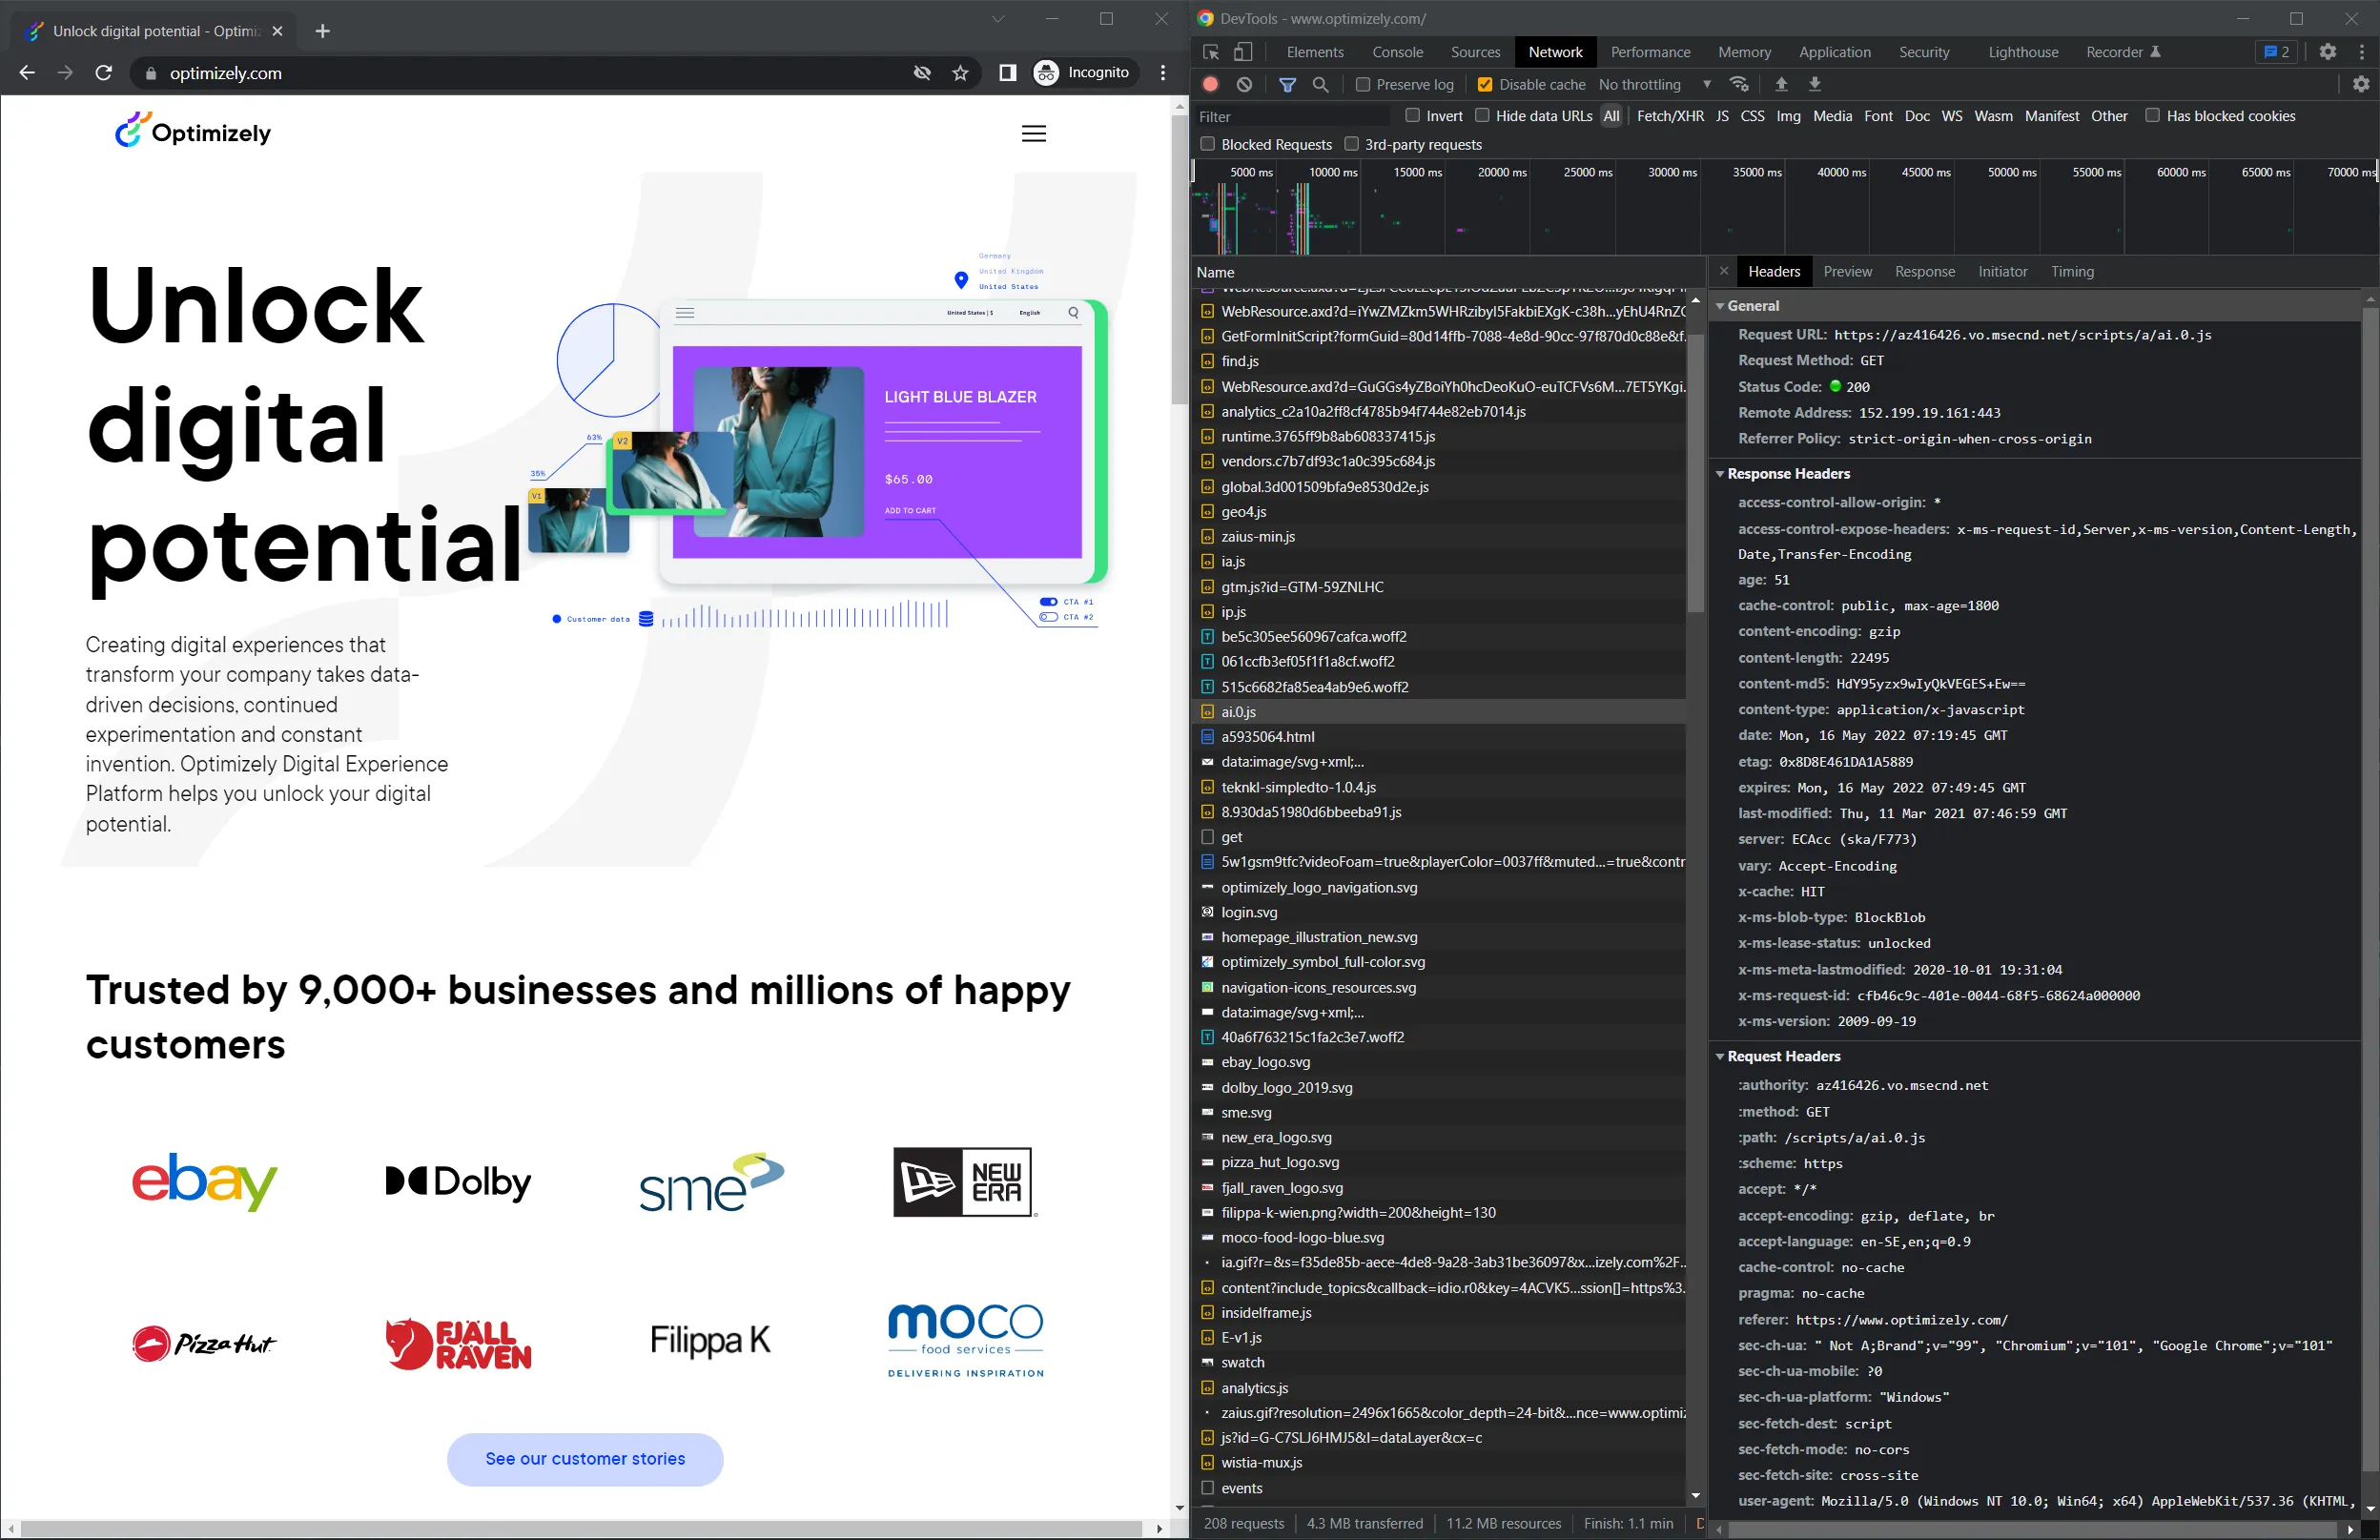
Task: Toggle the device toolbar icon
Action: coord(1243,52)
